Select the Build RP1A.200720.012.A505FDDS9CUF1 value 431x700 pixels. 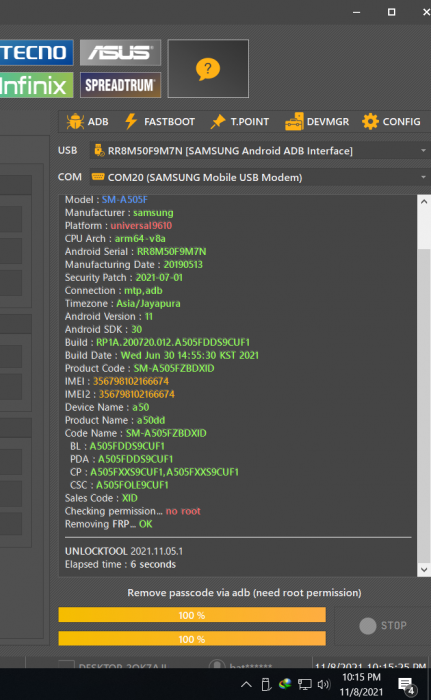[x=173, y=342]
